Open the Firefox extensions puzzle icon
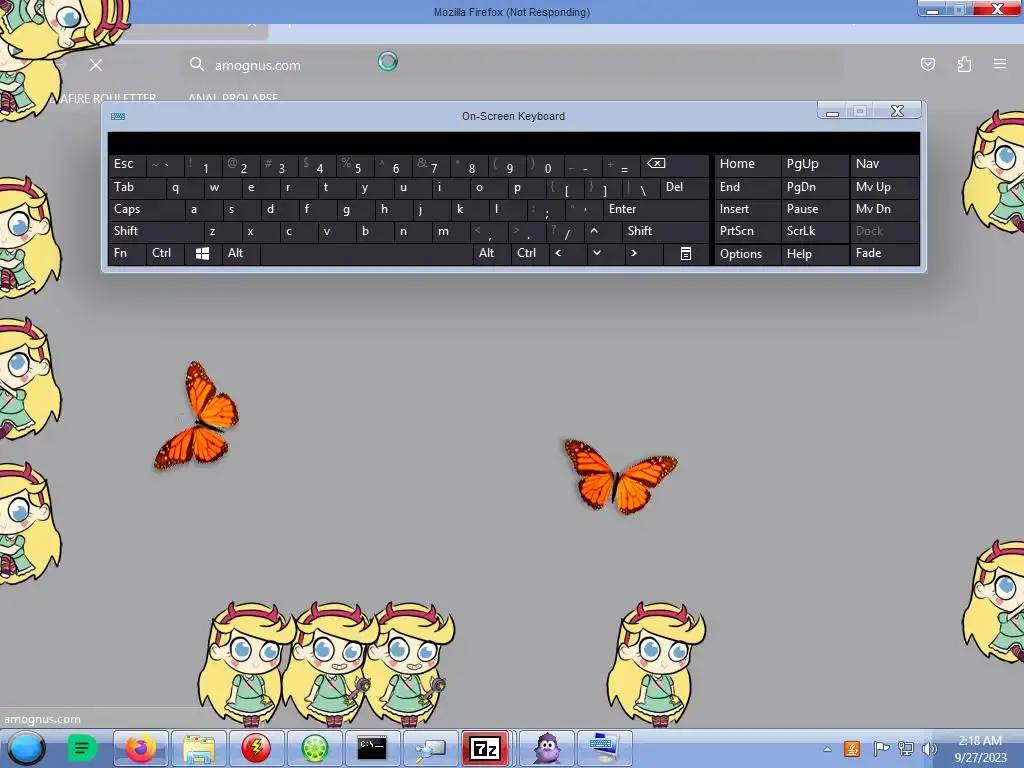The height and width of the screenshot is (768, 1024). pos(964,64)
